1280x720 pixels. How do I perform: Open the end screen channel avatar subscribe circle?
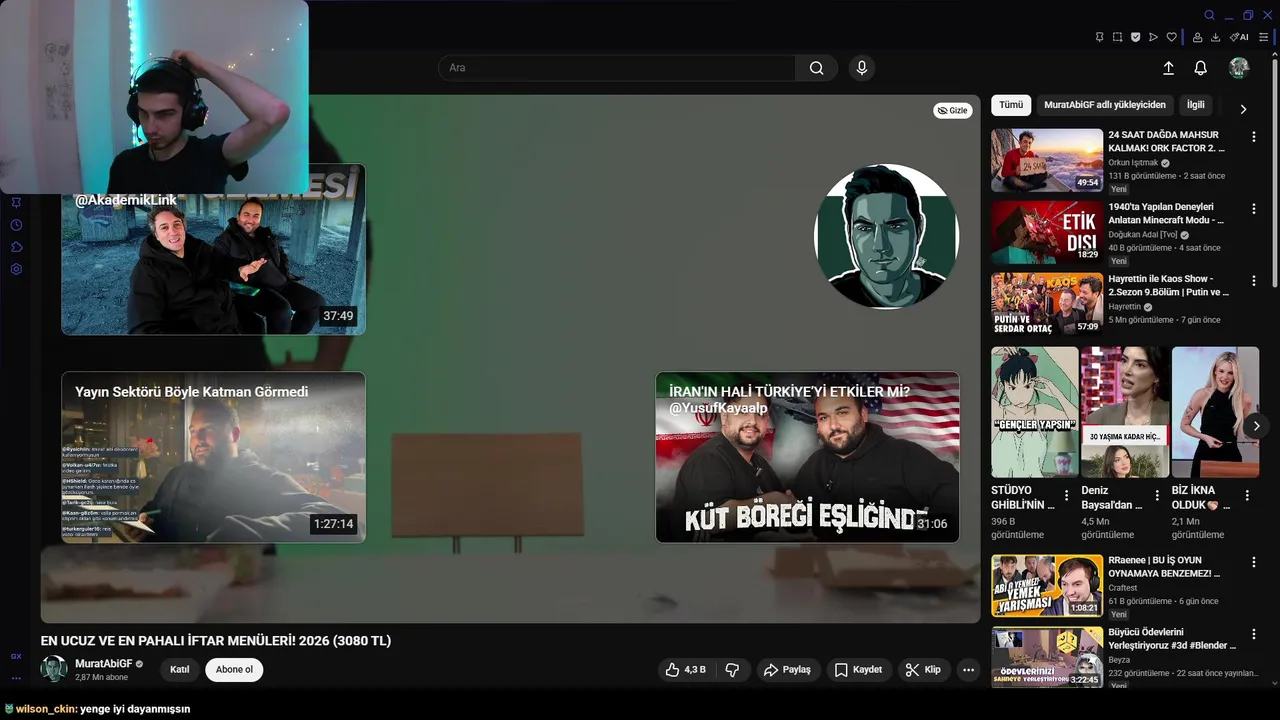887,237
